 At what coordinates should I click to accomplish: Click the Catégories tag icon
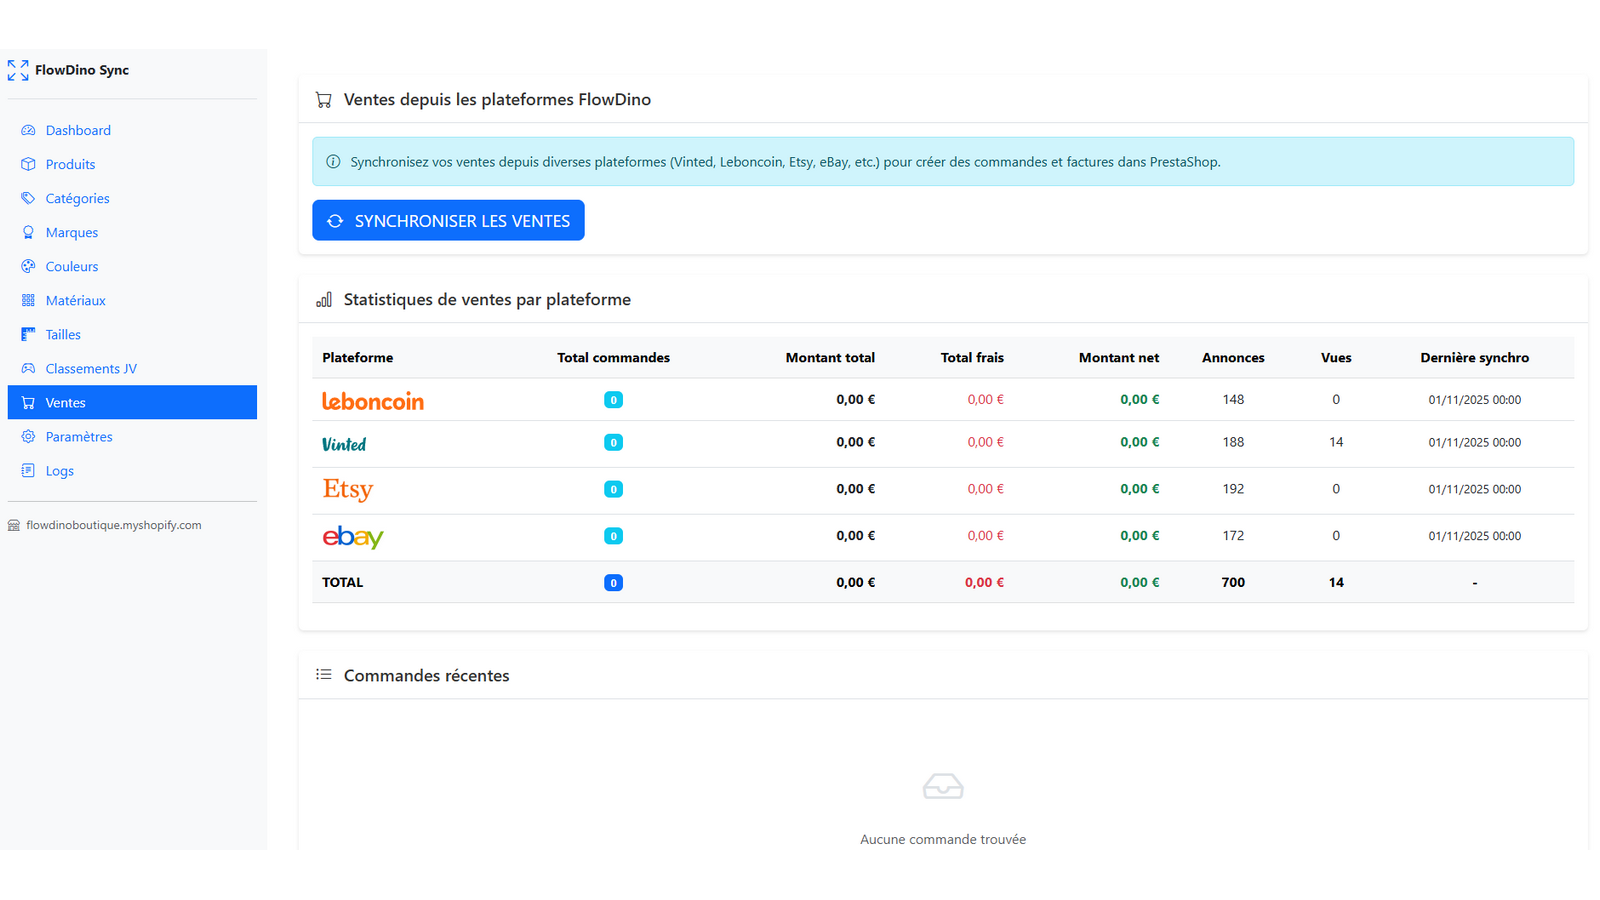coord(28,198)
